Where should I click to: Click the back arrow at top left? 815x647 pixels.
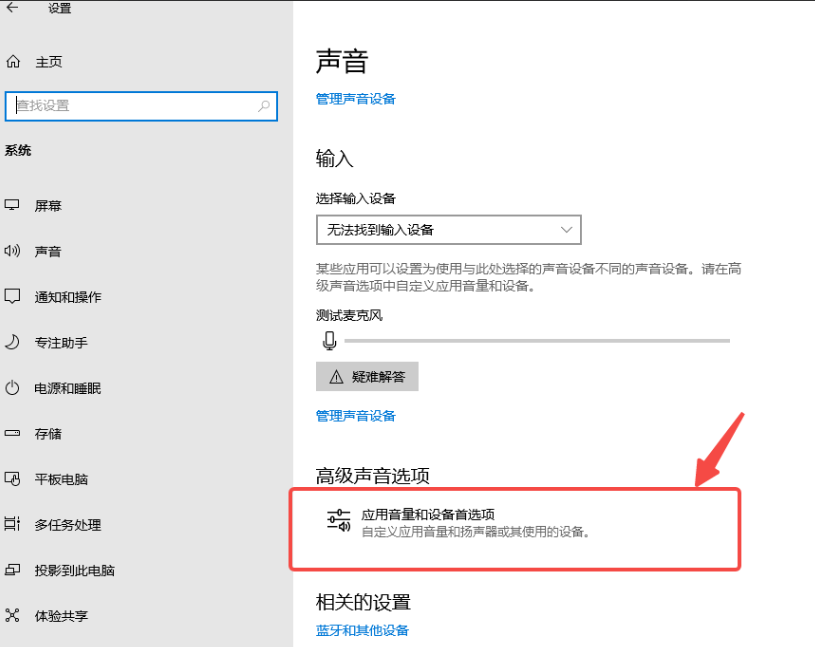pyautogui.click(x=12, y=8)
